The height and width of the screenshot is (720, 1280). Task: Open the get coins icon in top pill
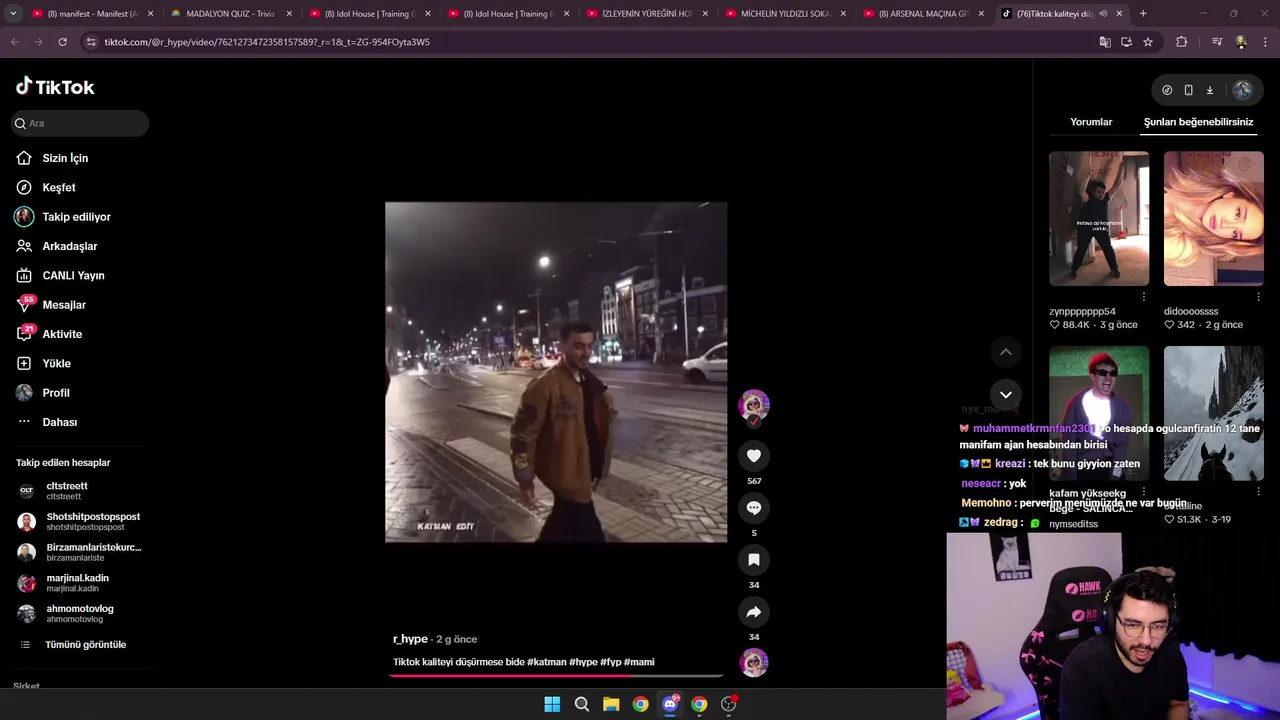point(1167,90)
